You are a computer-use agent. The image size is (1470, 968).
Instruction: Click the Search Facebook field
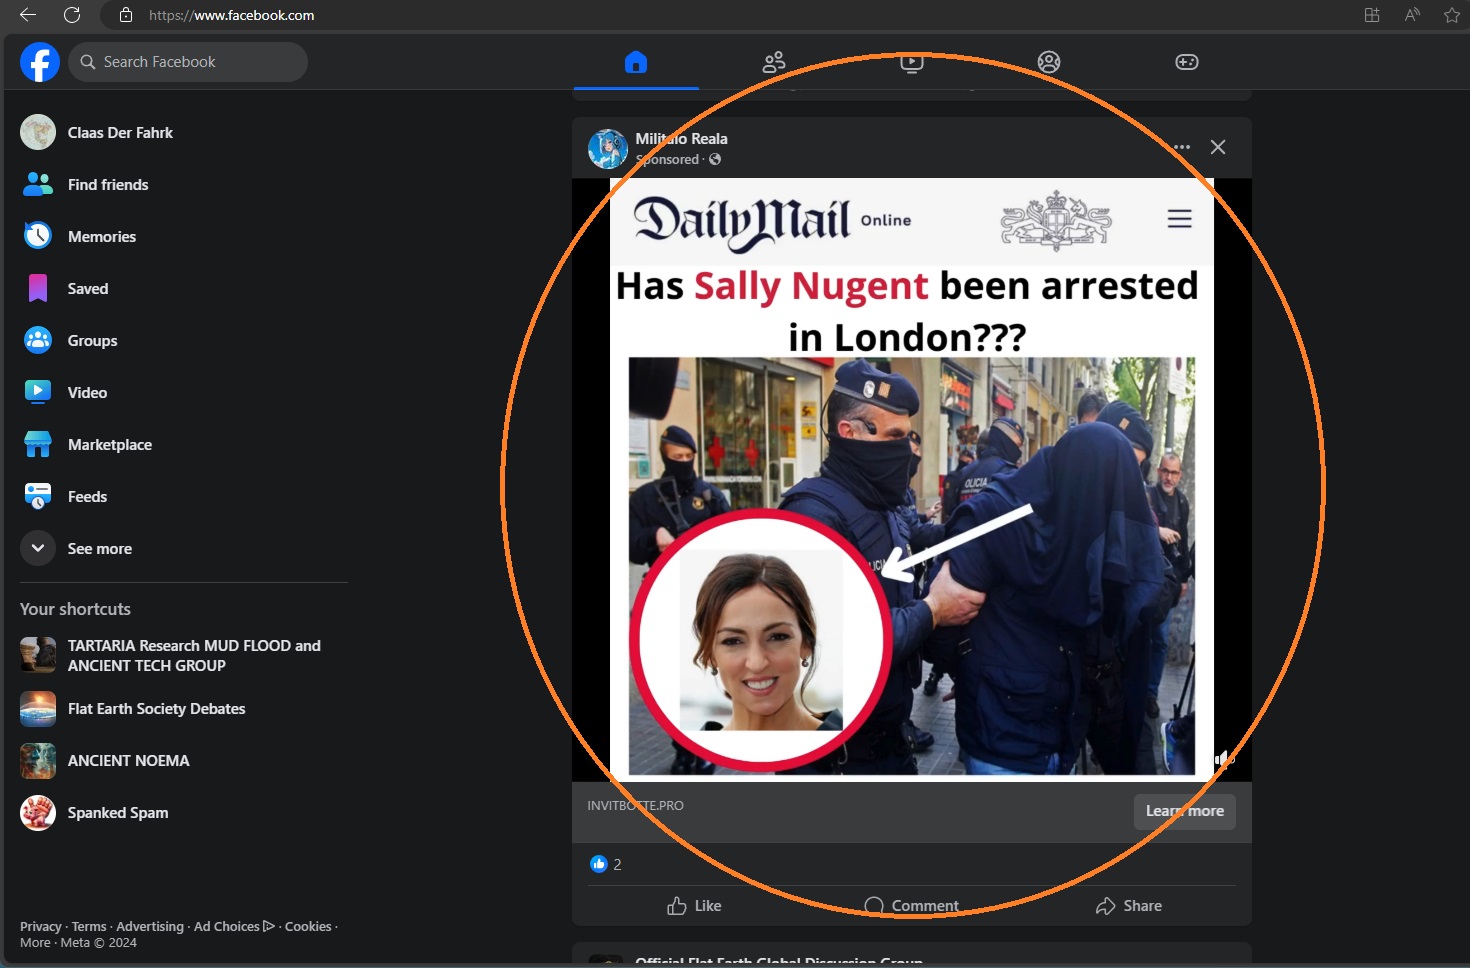point(188,62)
